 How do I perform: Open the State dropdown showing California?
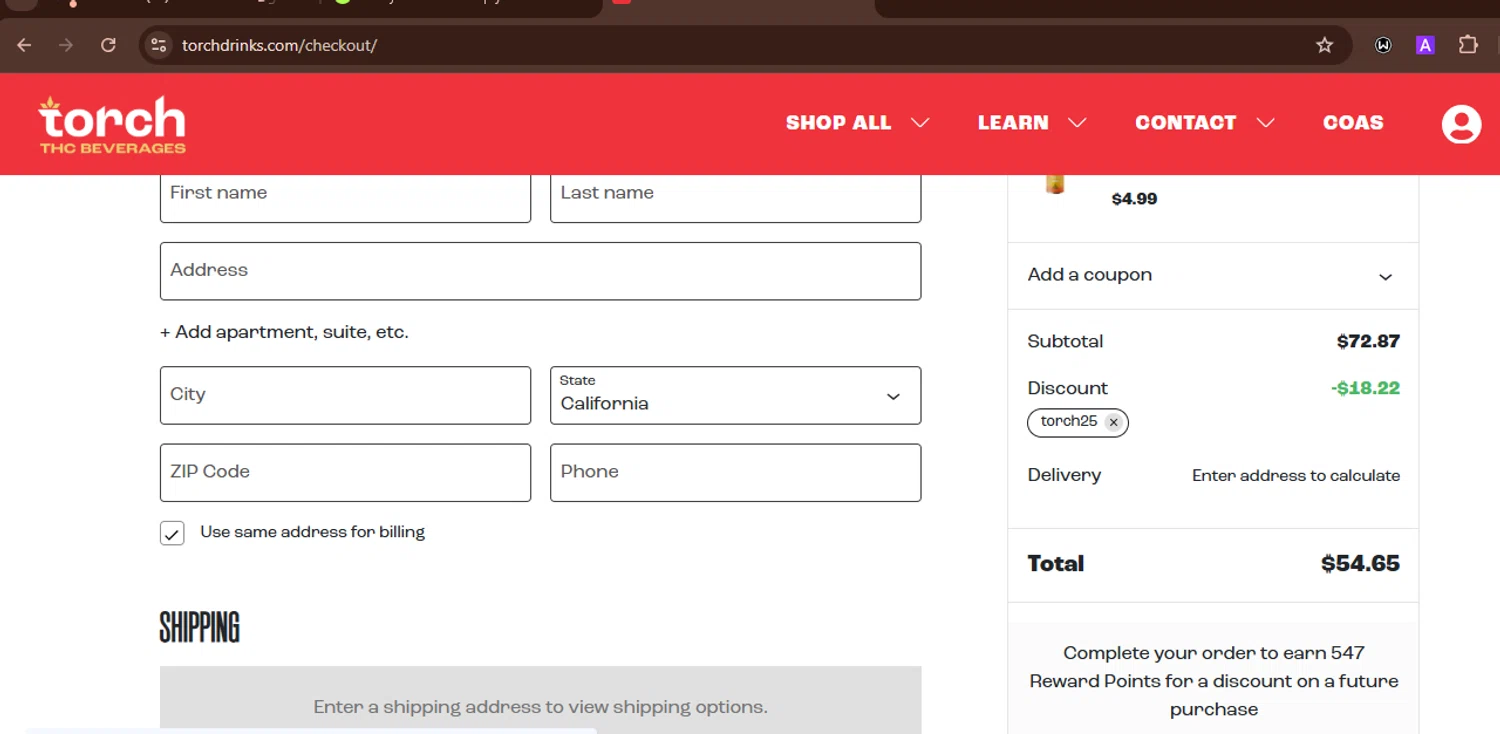(x=735, y=395)
